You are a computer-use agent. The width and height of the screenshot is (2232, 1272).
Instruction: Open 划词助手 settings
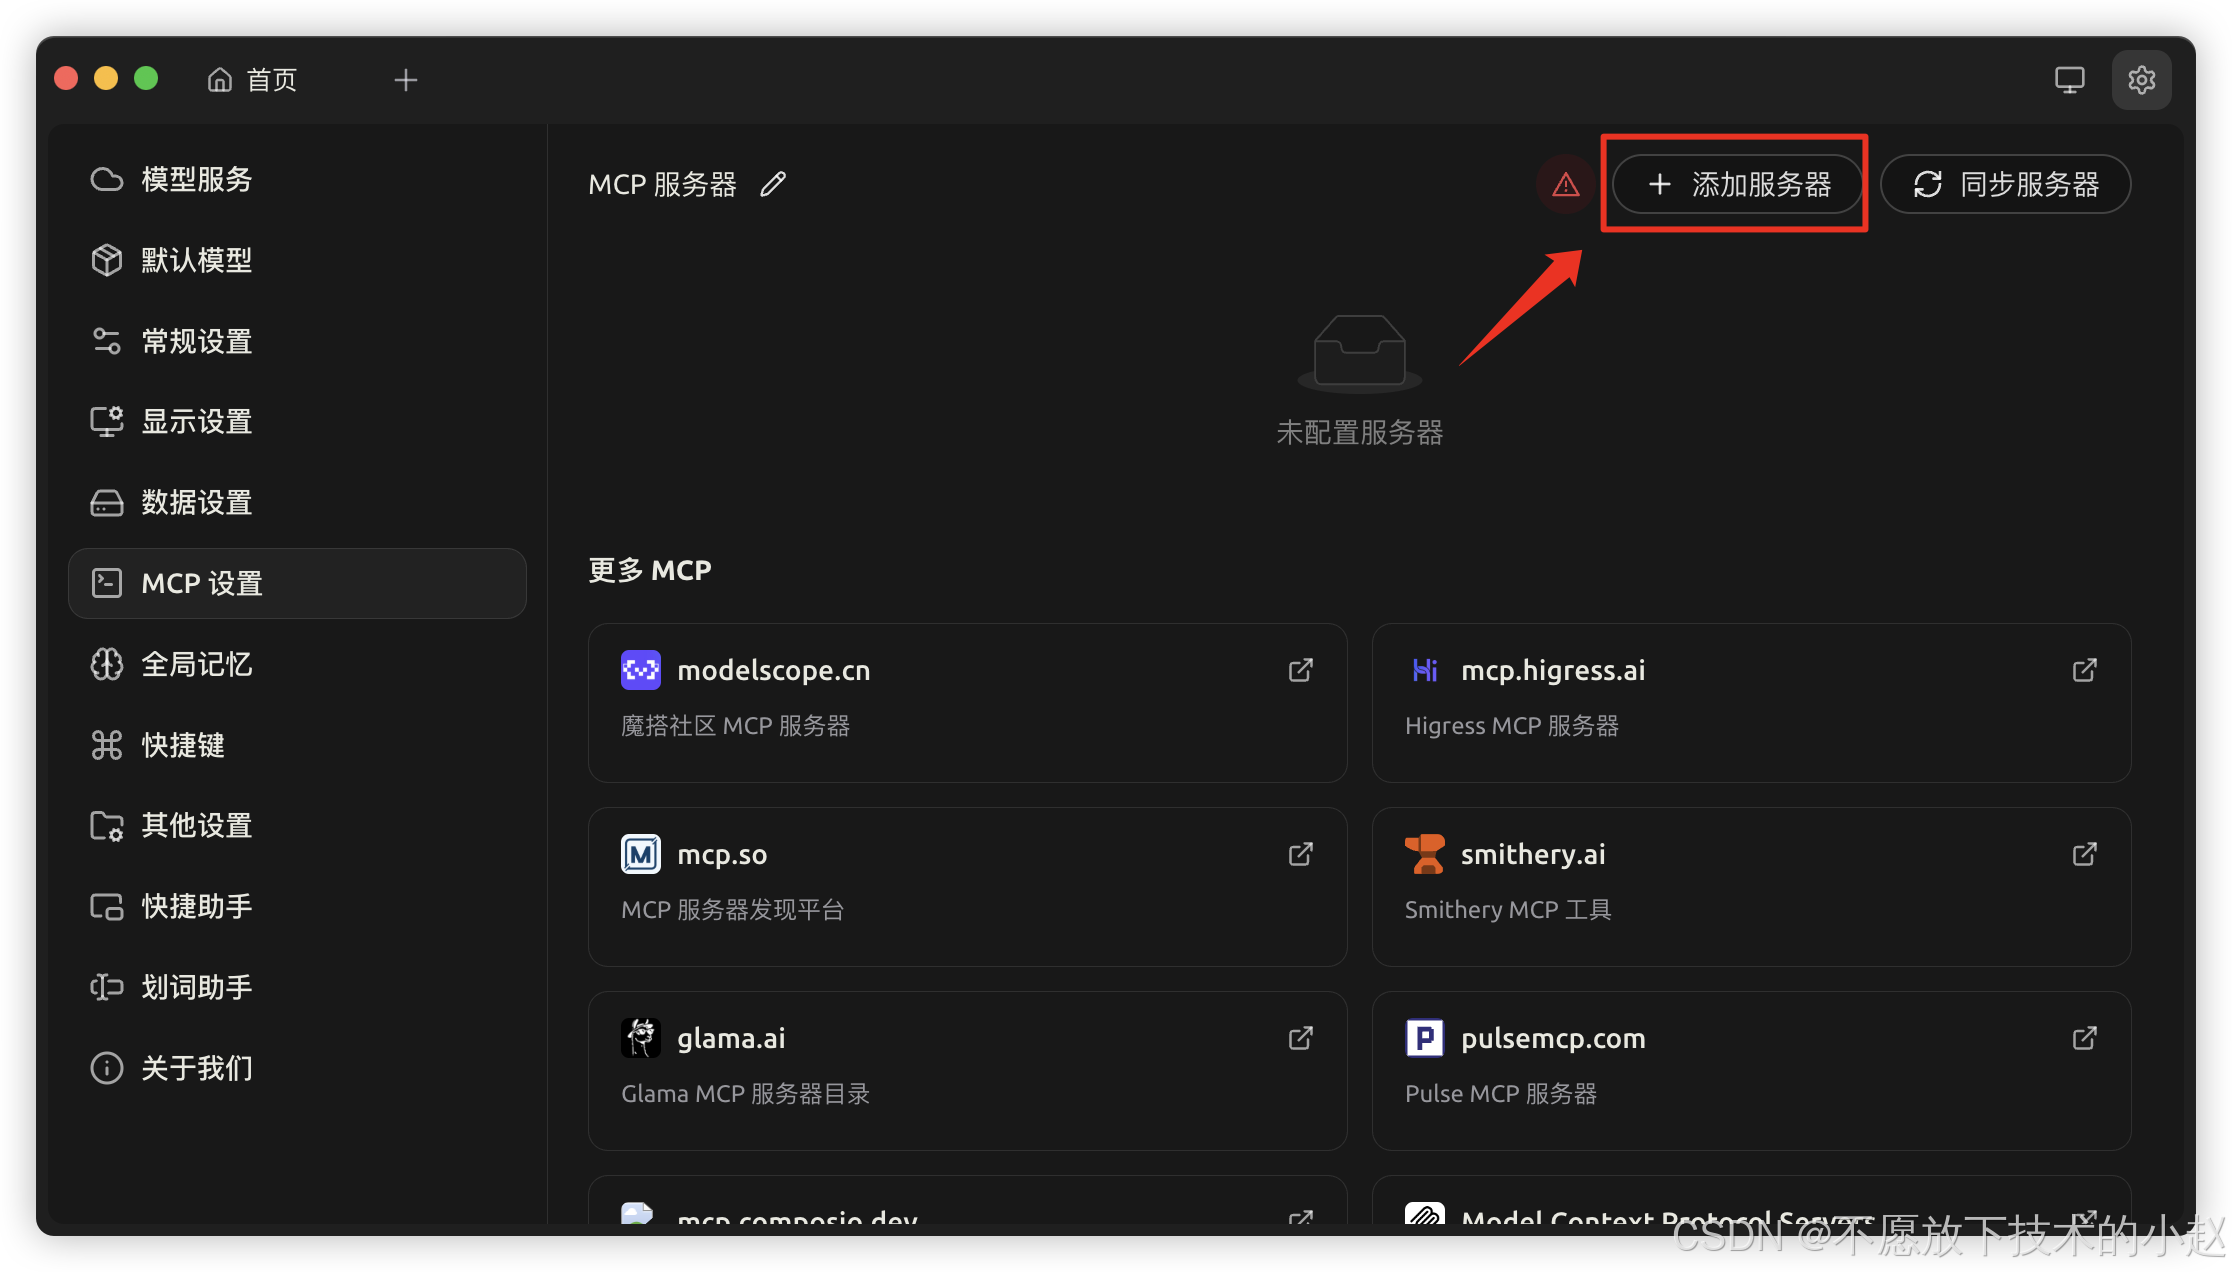[x=297, y=987]
